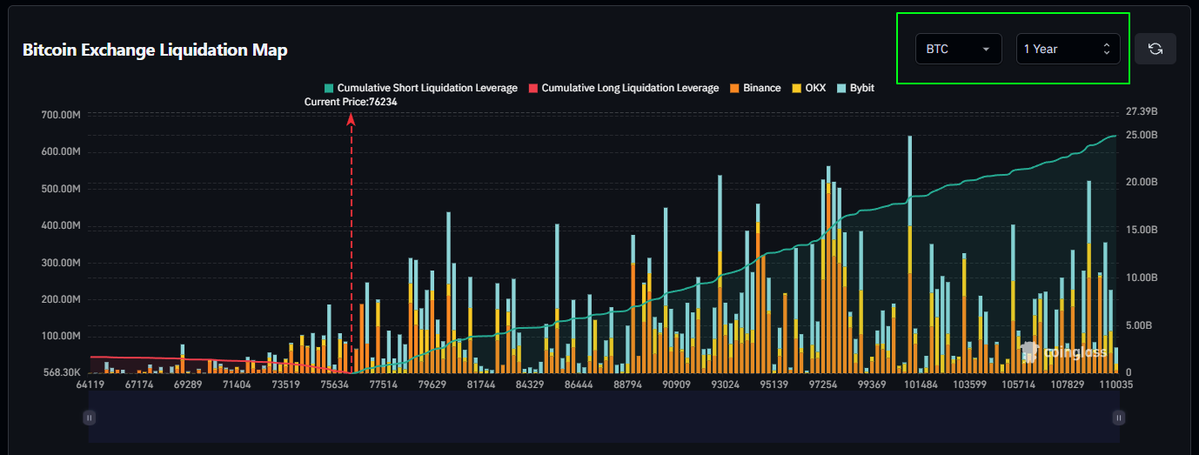Screen dimensions: 1199x455
Task: Click the left zoom slider handle
Action: (89, 418)
